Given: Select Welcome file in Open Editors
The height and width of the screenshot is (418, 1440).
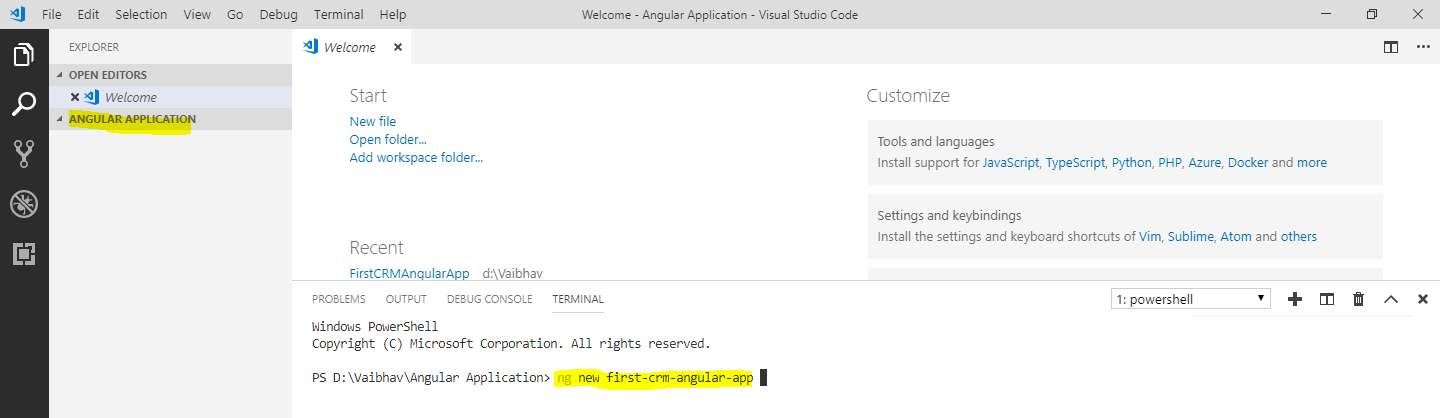Looking at the screenshot, I should [170, 97].
